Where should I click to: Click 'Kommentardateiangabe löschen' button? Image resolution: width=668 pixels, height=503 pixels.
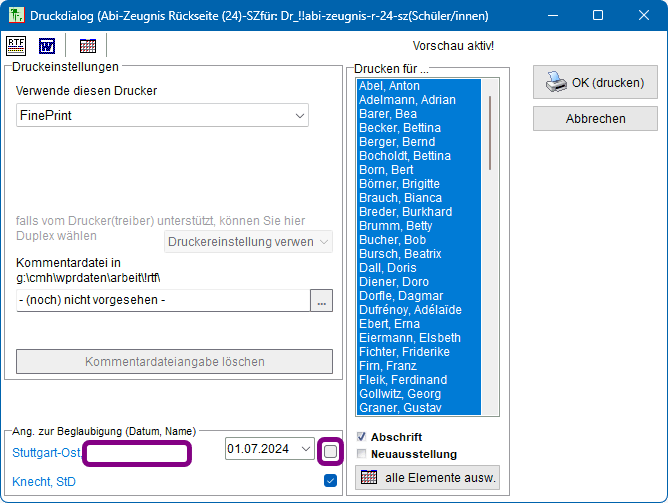(x=175, y=362)
